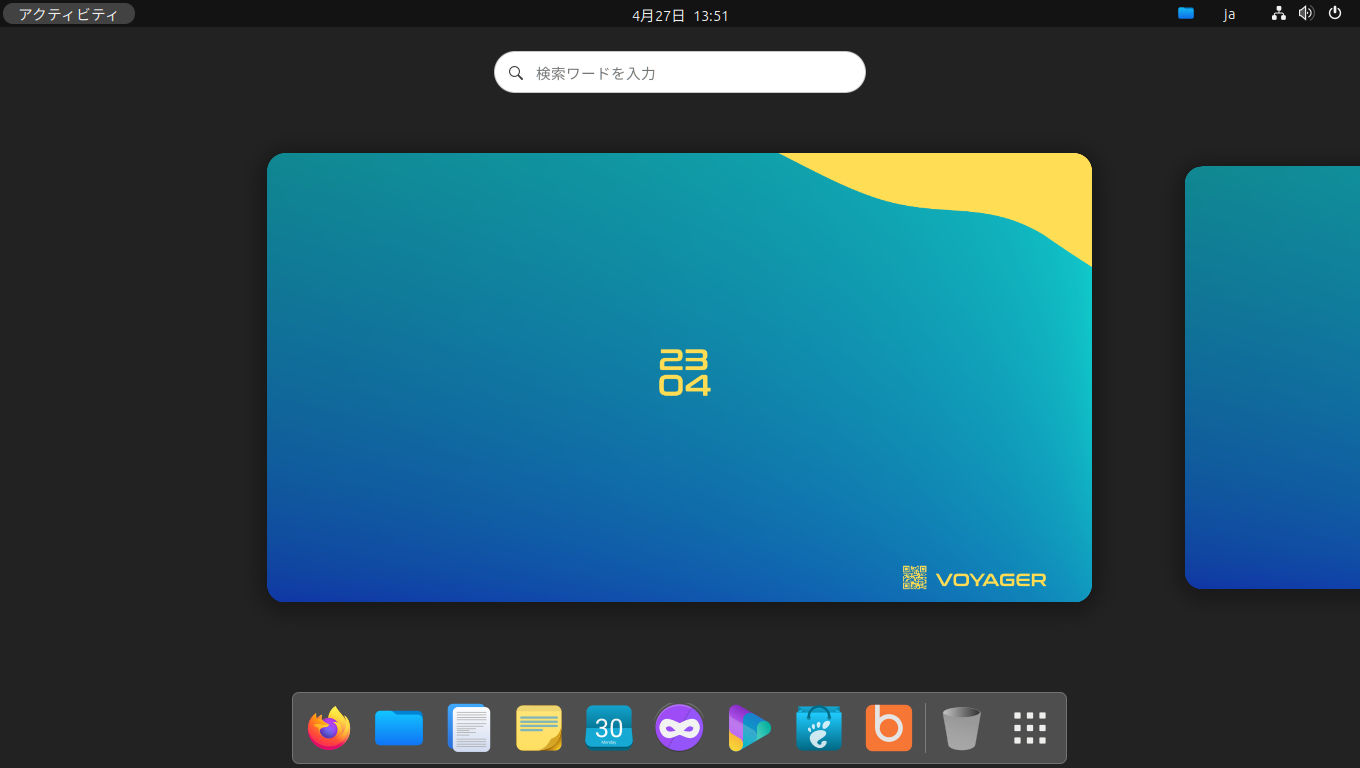Open the blue Files folder in dock
Screen dimensions: 1360x768
point(399,728)
